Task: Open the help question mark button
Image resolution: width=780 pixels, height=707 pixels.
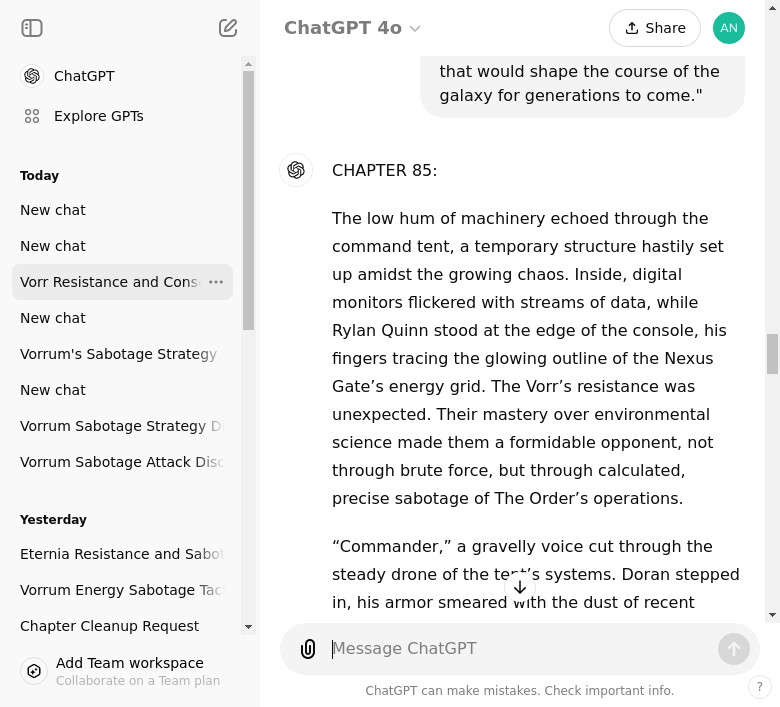Action: coord(760,687)
